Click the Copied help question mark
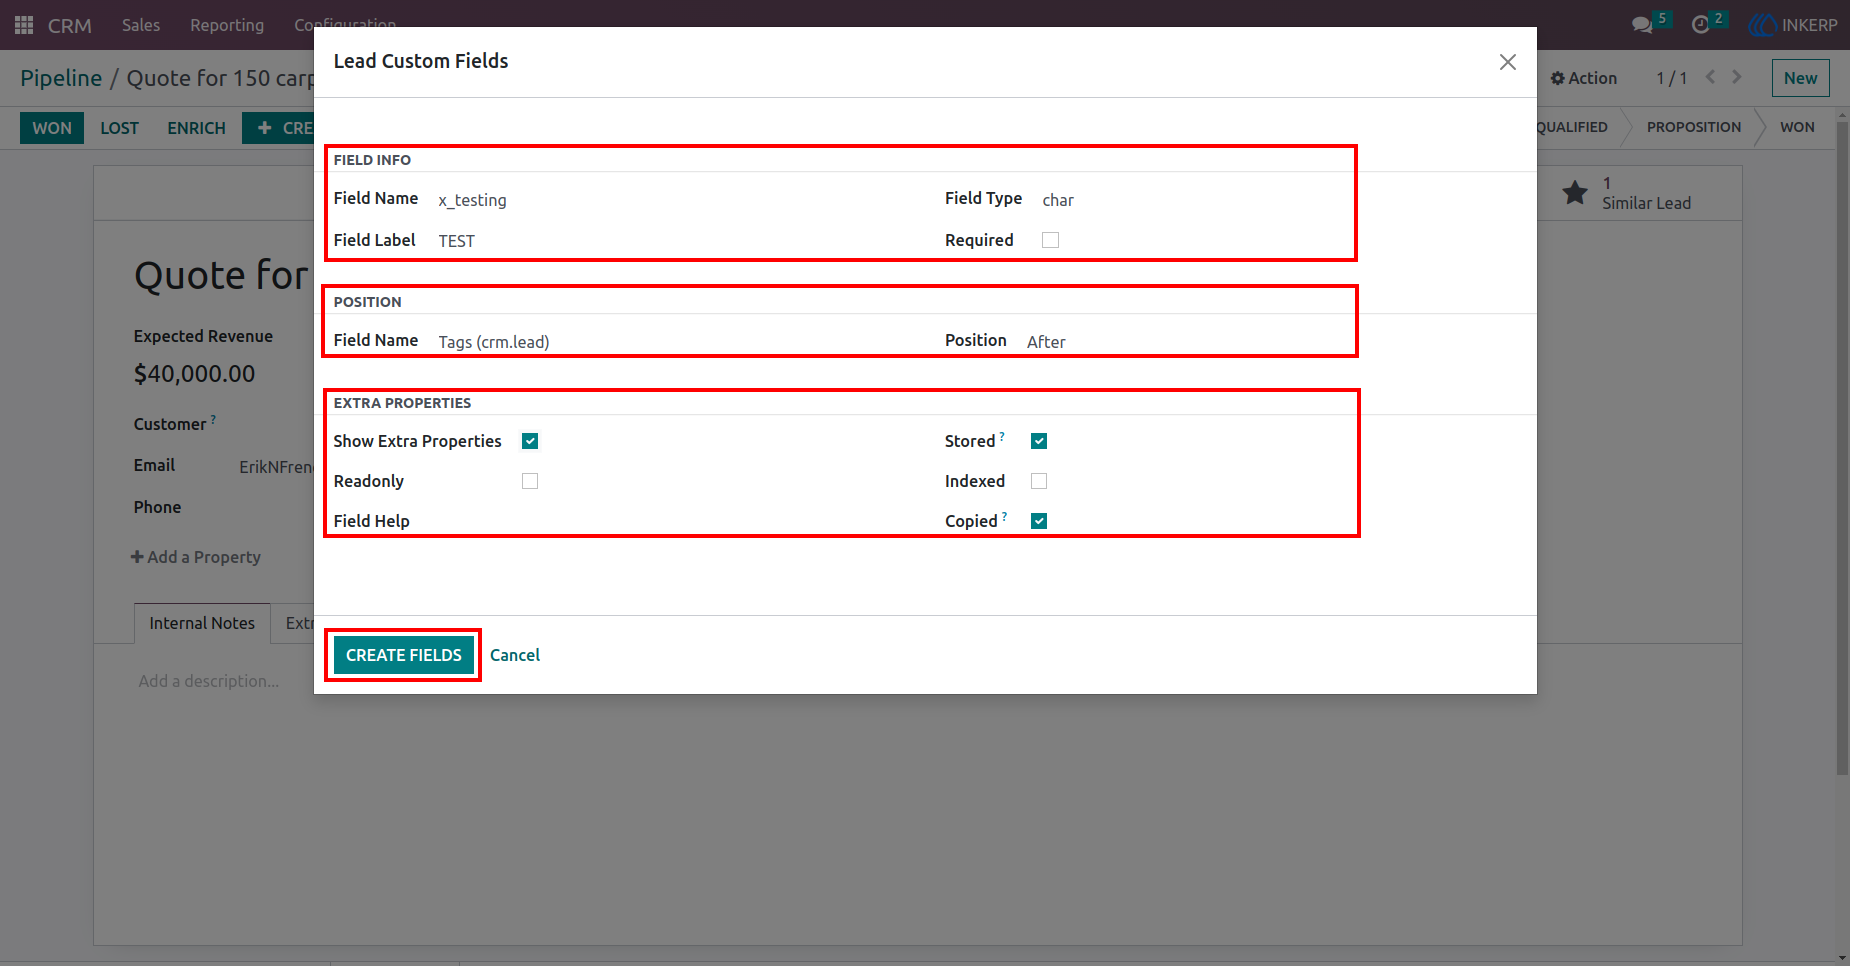Image resolution: width=1850 pixels, height=966 pixels. pyautogui.click(x=1004, y=516)
